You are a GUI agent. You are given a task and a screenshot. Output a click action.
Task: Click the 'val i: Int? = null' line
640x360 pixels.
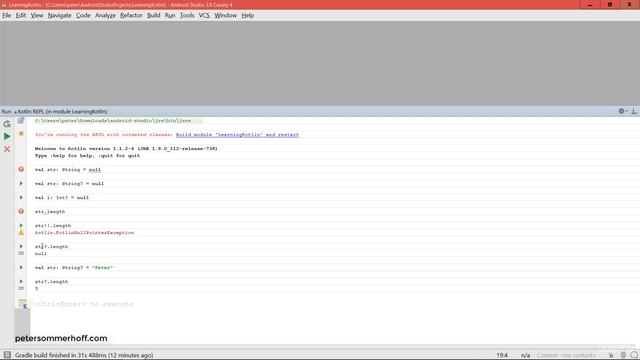point(62,198)
